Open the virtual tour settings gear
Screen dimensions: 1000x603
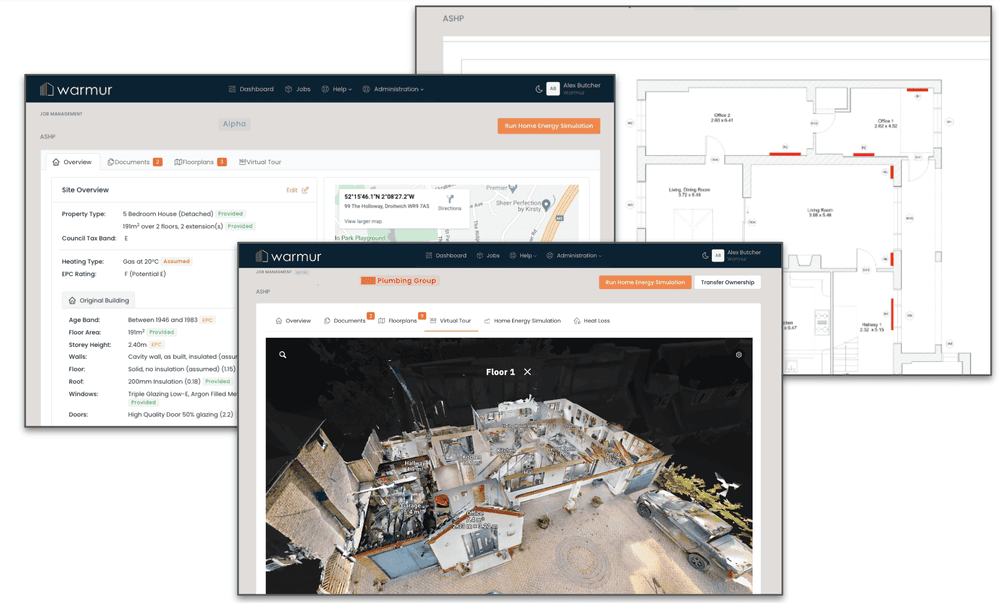coord(739,354)
